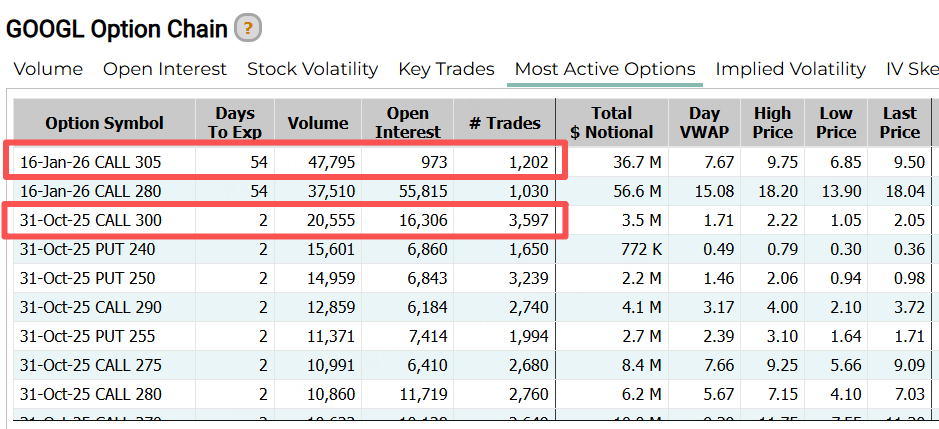Select the Most Active Options tab

click(605, 69)
